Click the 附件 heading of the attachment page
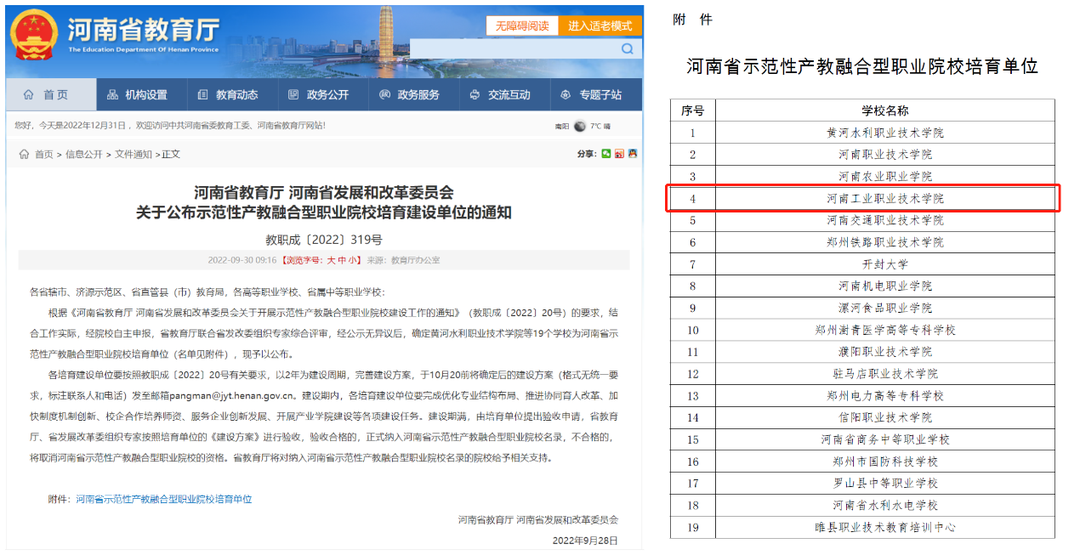Viewport: 1080px width, 555px height. click(692, 20)
